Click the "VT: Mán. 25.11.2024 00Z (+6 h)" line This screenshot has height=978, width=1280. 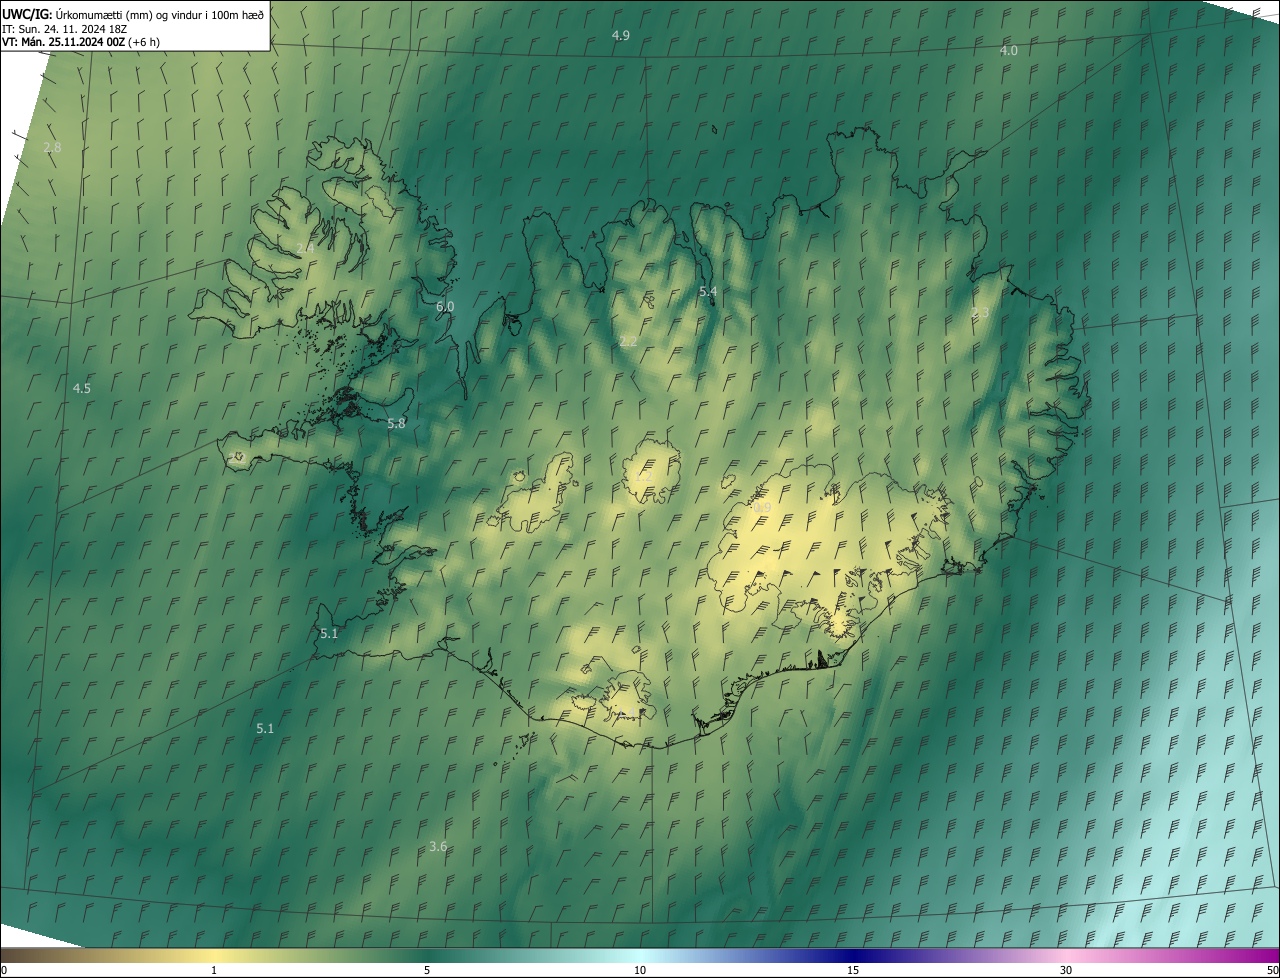pyautogui.click(x=82, y=42)
